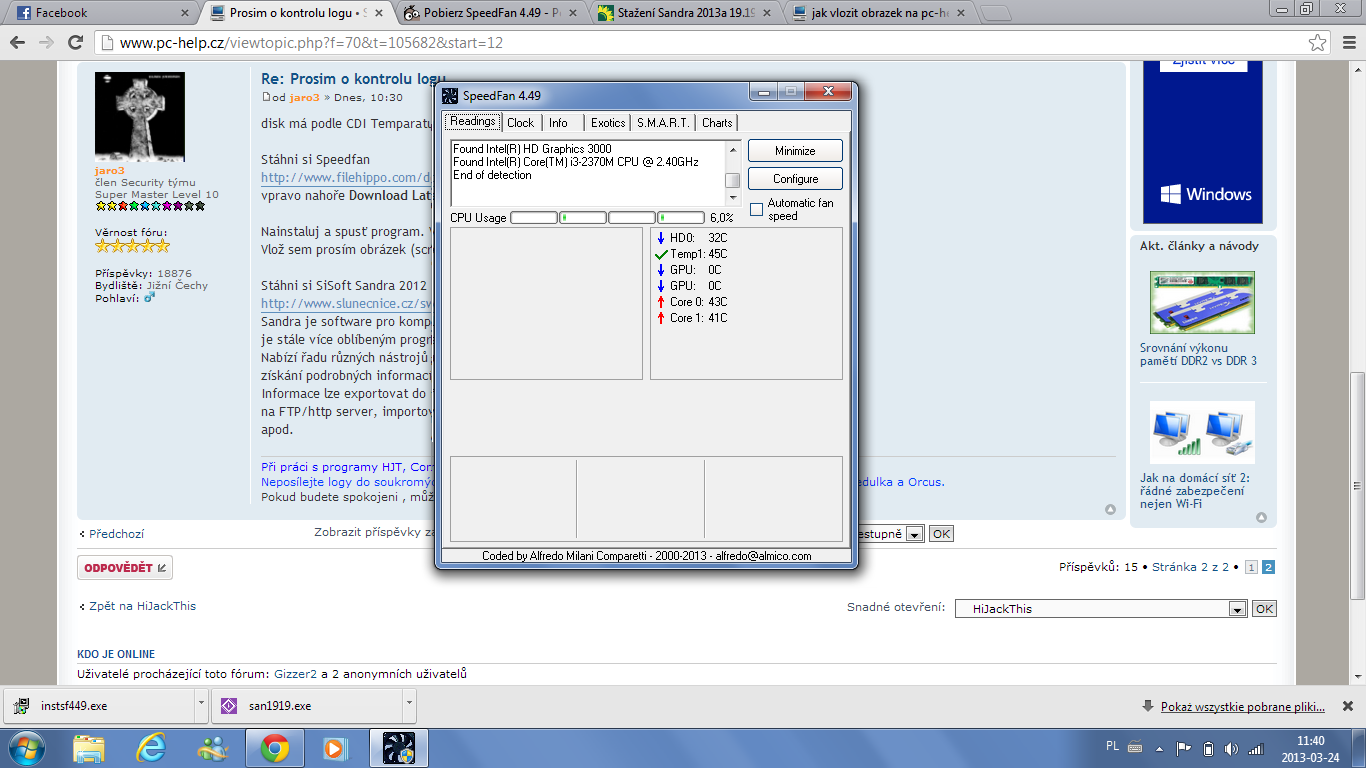Click OK next to the HiJackThis dropdown

[x=1264, y=609]
